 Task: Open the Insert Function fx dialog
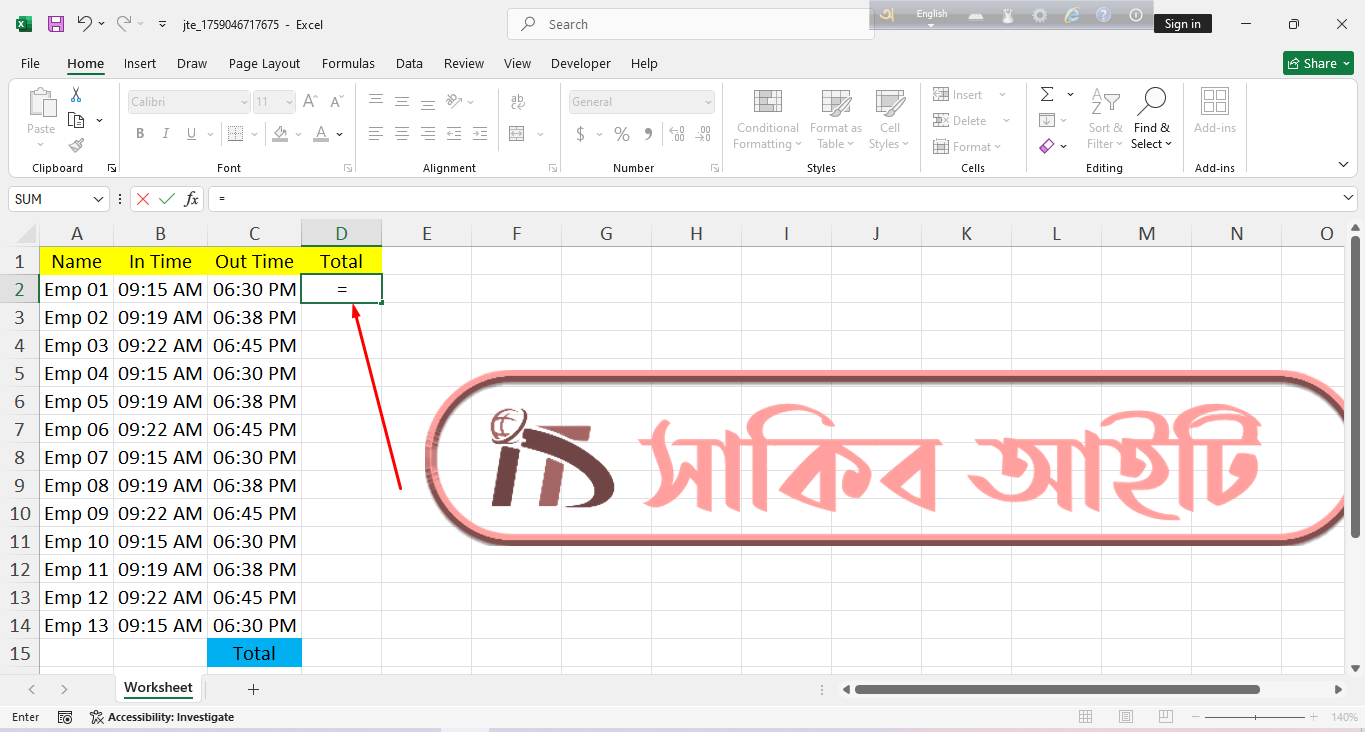point(191,199)
